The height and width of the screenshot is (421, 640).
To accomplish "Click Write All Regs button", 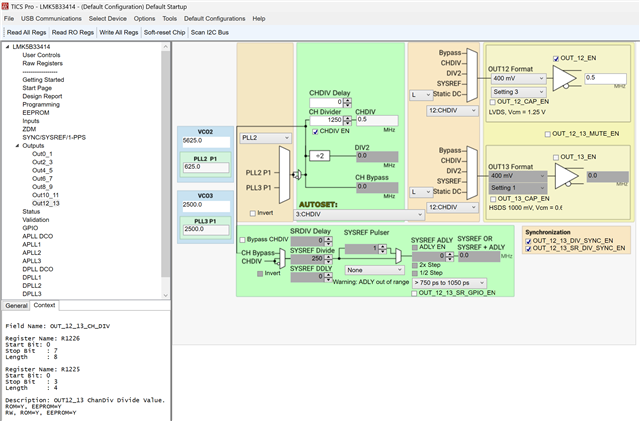I will click(x=119, y=33).
